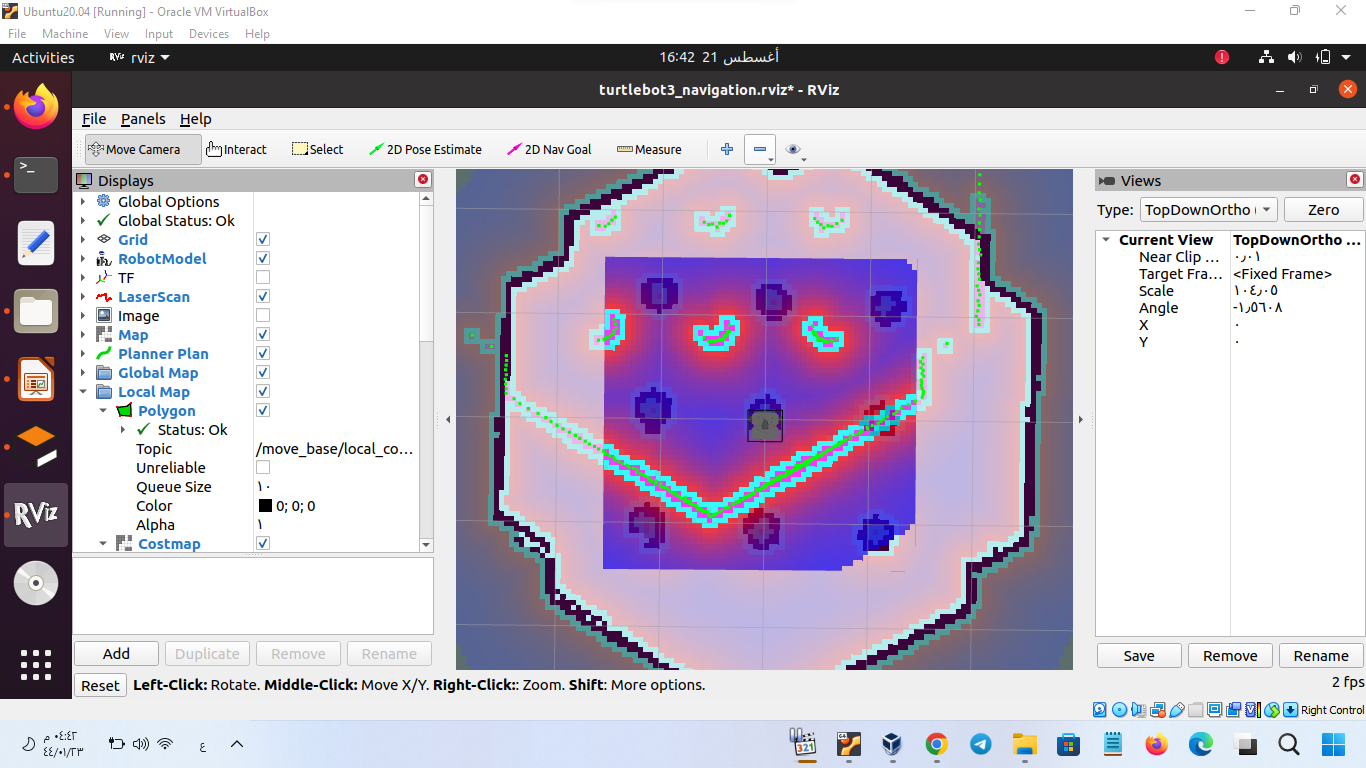Launch RViz icon in the dock
Screen dimensions: 1366x768
[36, 515]
